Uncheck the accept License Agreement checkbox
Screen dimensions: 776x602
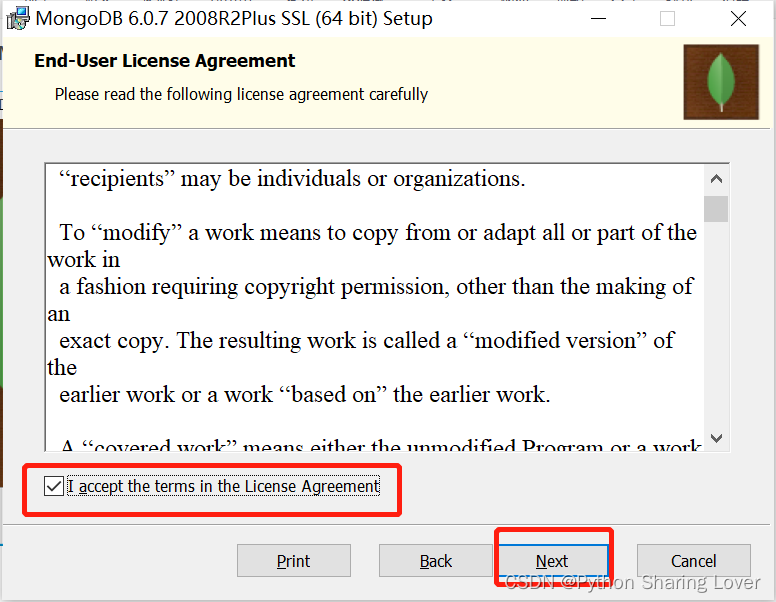(53, 486)
